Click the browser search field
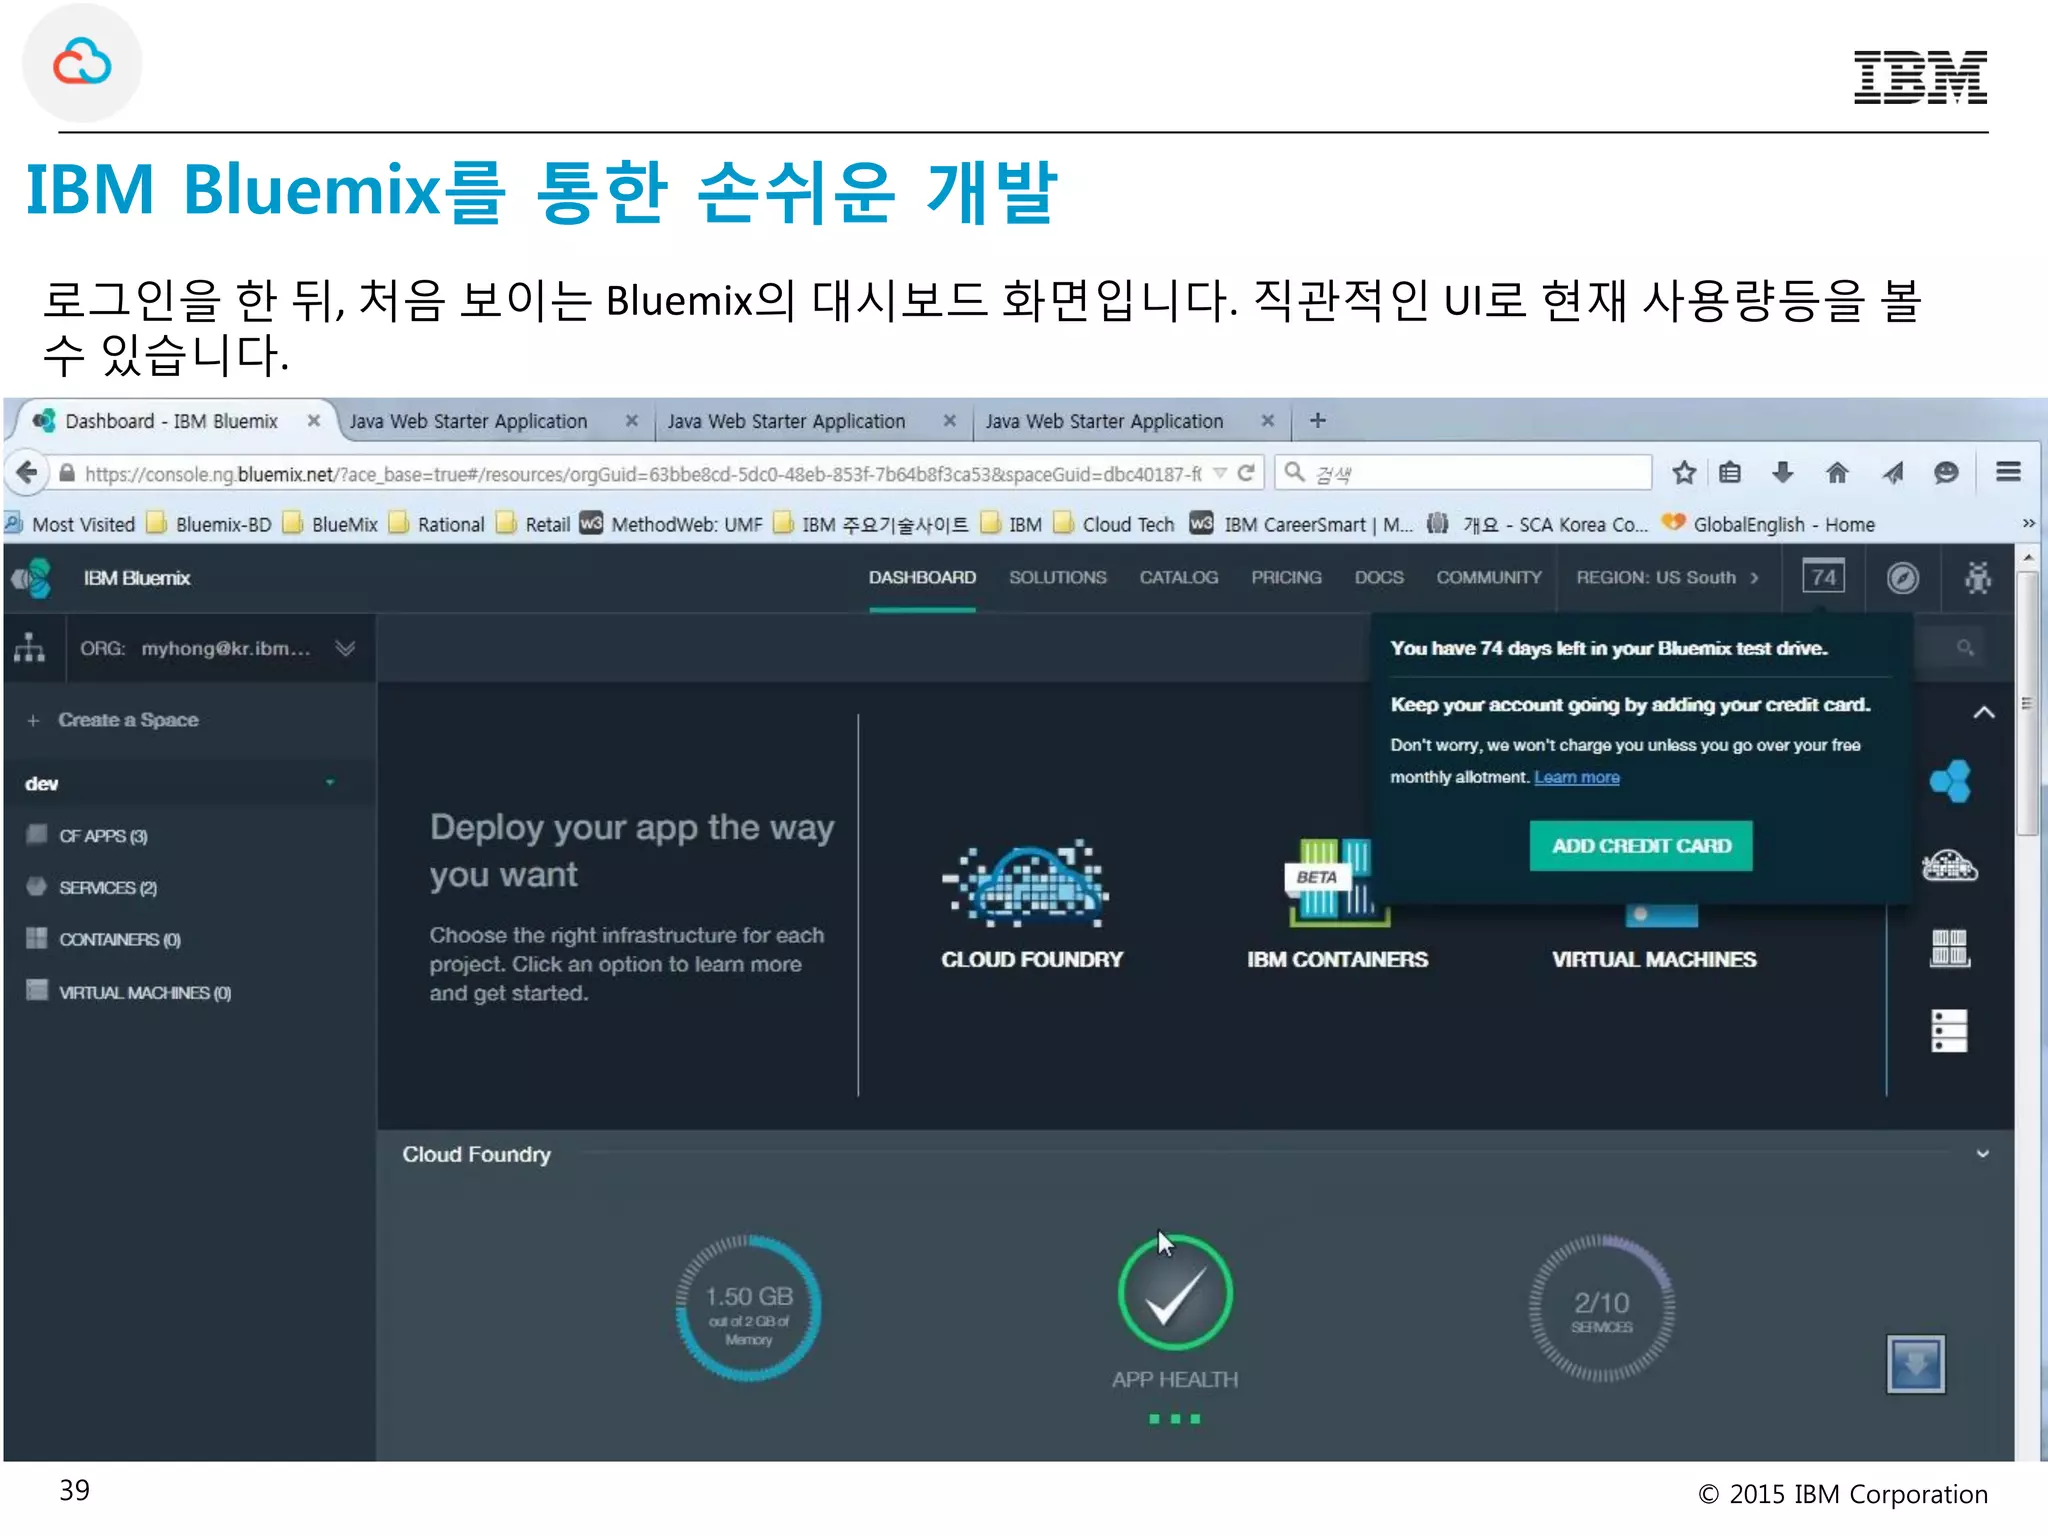This screenshot has width=2048, height=1536. tap(1463, 473)
